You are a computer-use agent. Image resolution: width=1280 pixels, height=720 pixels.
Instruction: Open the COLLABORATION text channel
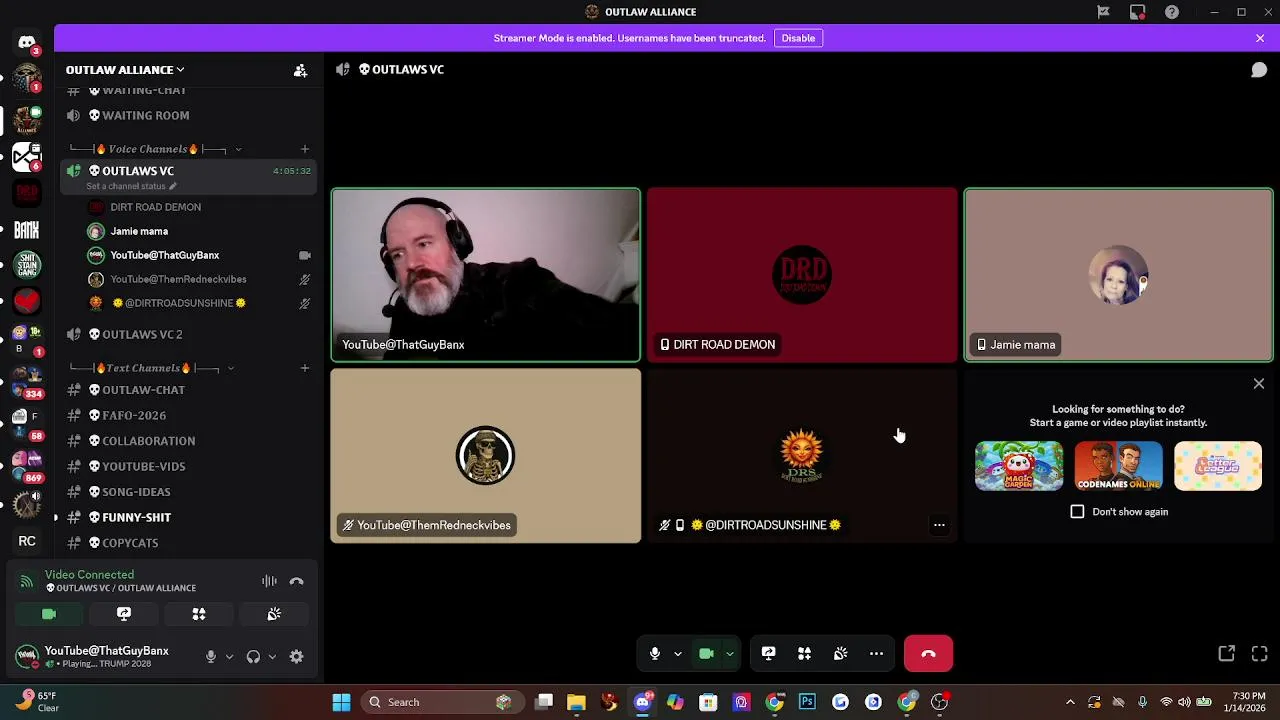tap(189, 441)
